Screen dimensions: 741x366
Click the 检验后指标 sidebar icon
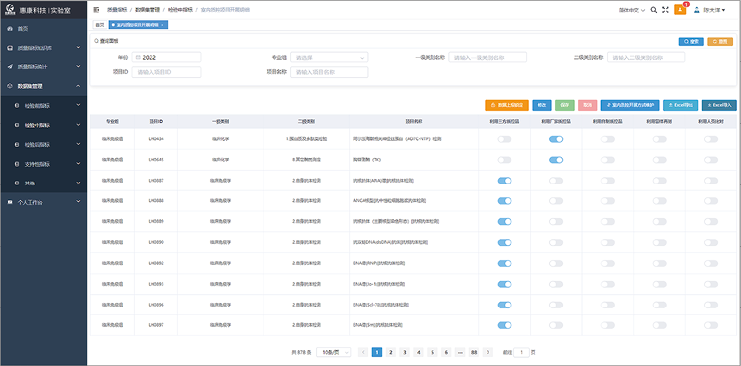point(18,145)
